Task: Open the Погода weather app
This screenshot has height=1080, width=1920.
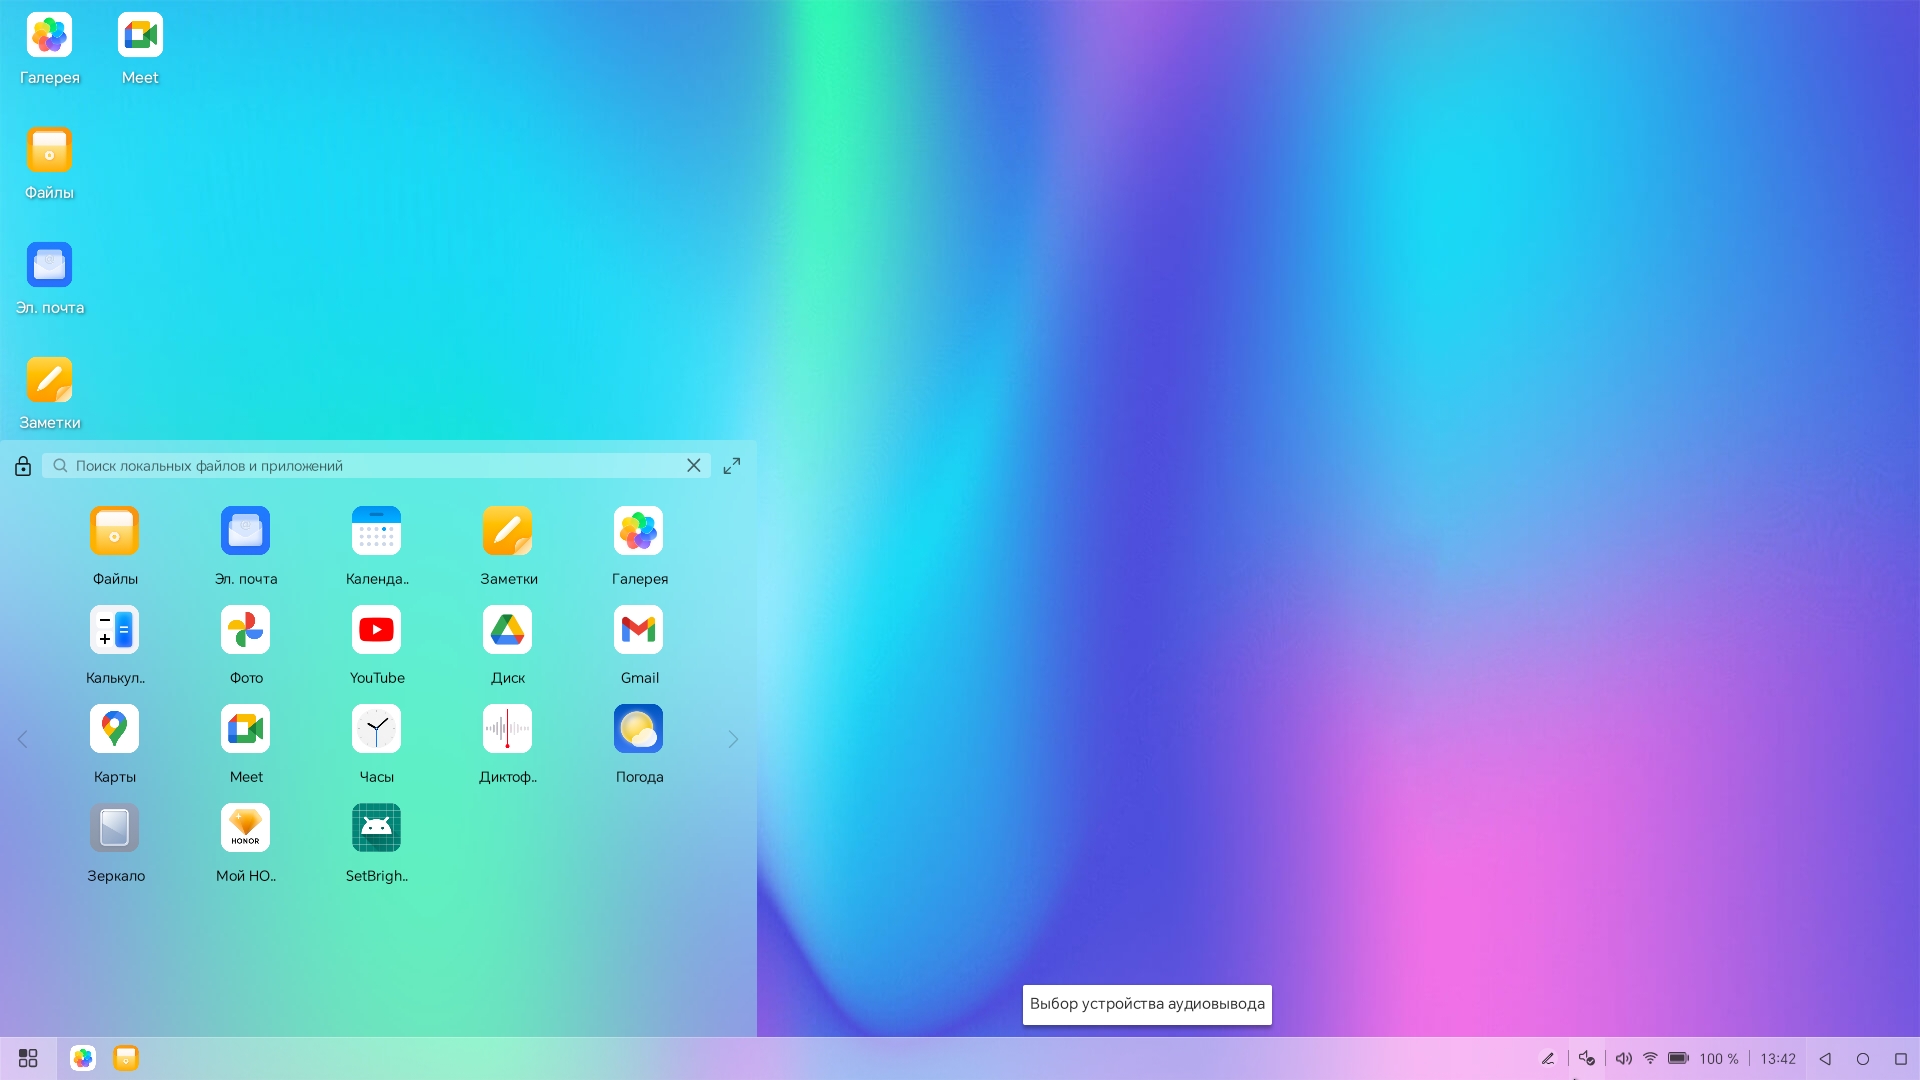Action: tap(638, 729)
